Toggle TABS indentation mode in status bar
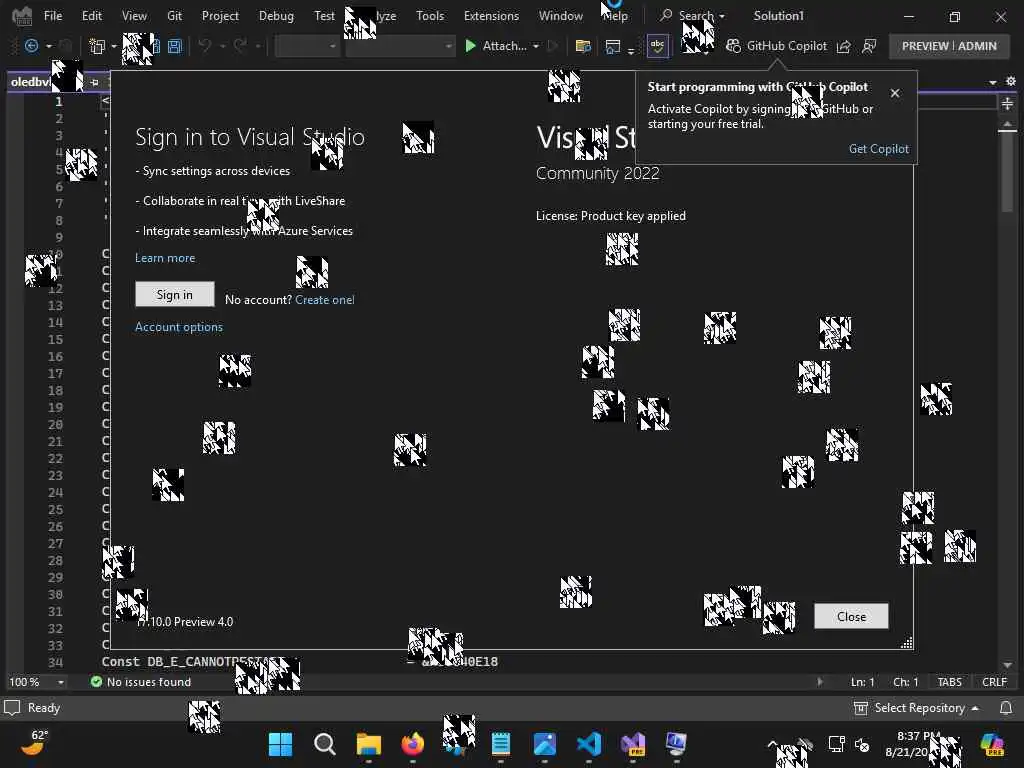1024x768 pixels. 950,682
